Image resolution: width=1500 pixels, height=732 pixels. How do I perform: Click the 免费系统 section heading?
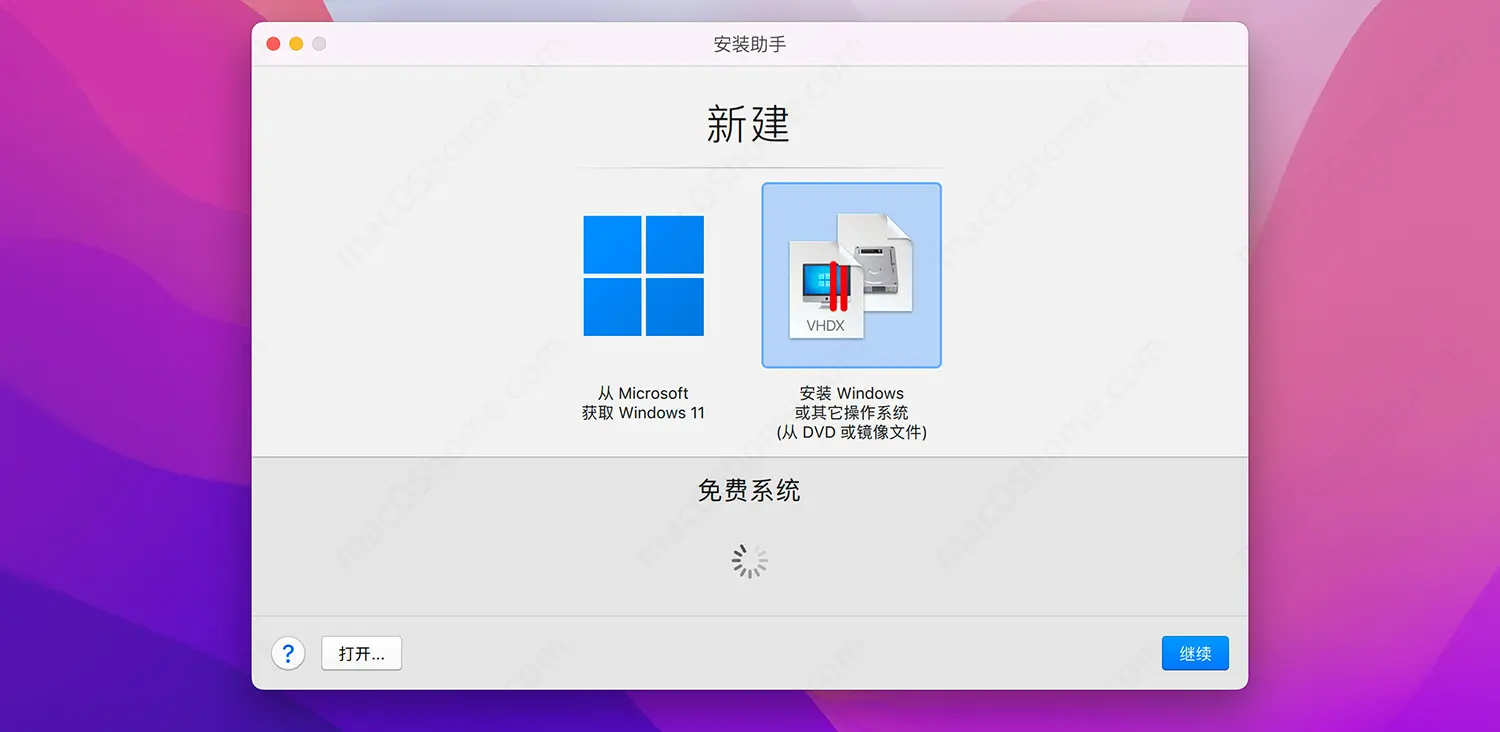point(749,491)
